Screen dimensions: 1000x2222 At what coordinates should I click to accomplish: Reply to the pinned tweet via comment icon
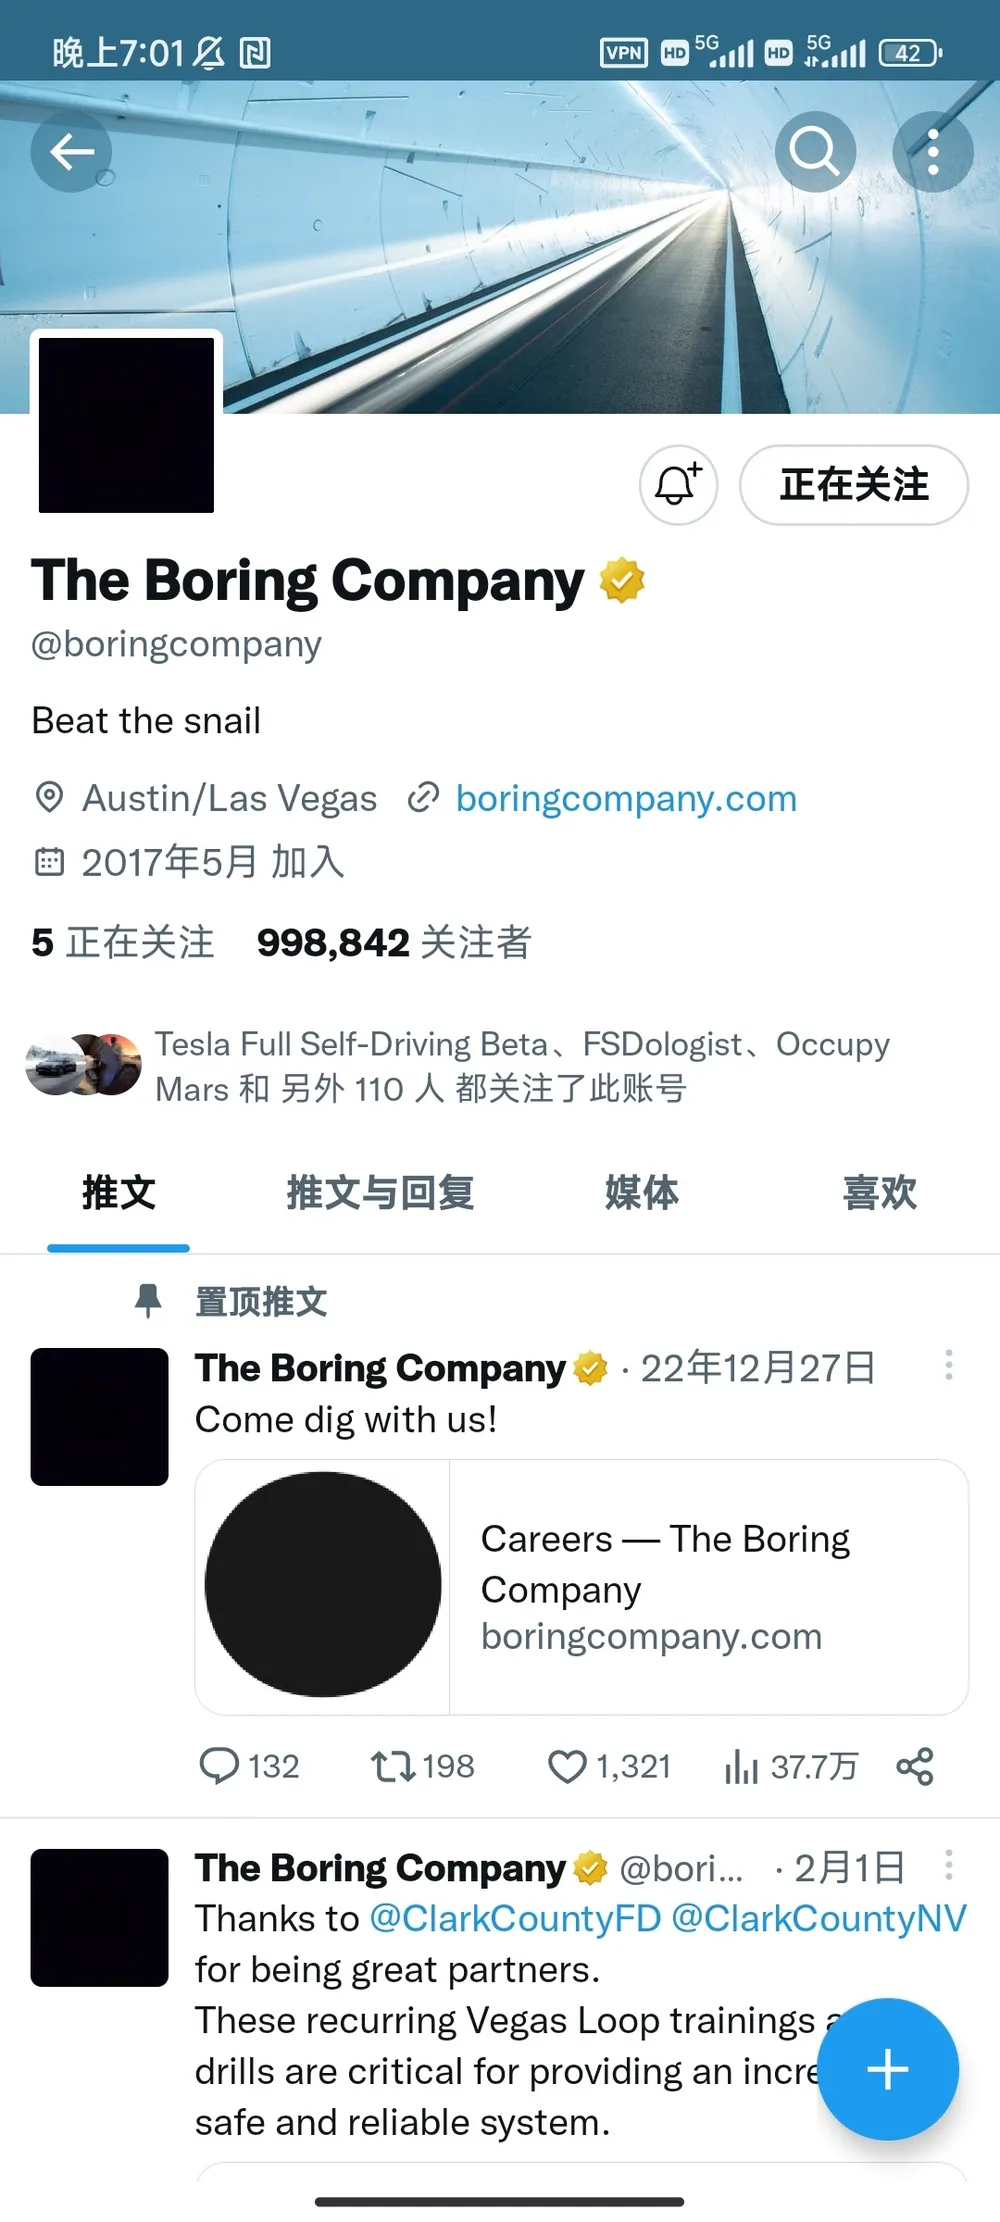pos(219,1766)
